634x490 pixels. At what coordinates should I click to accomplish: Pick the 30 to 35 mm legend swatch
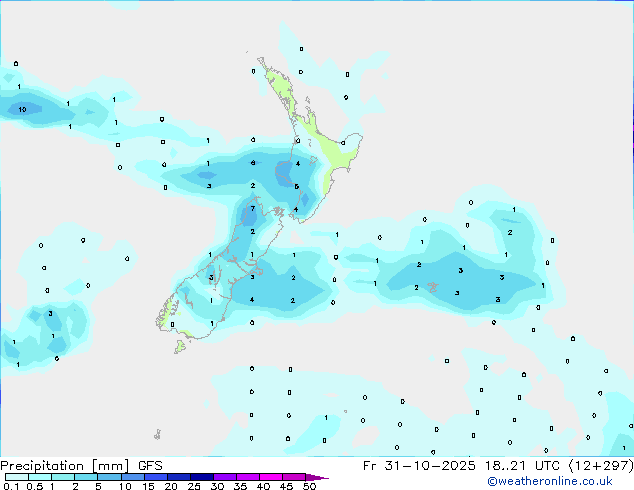[x=225, y=477]
